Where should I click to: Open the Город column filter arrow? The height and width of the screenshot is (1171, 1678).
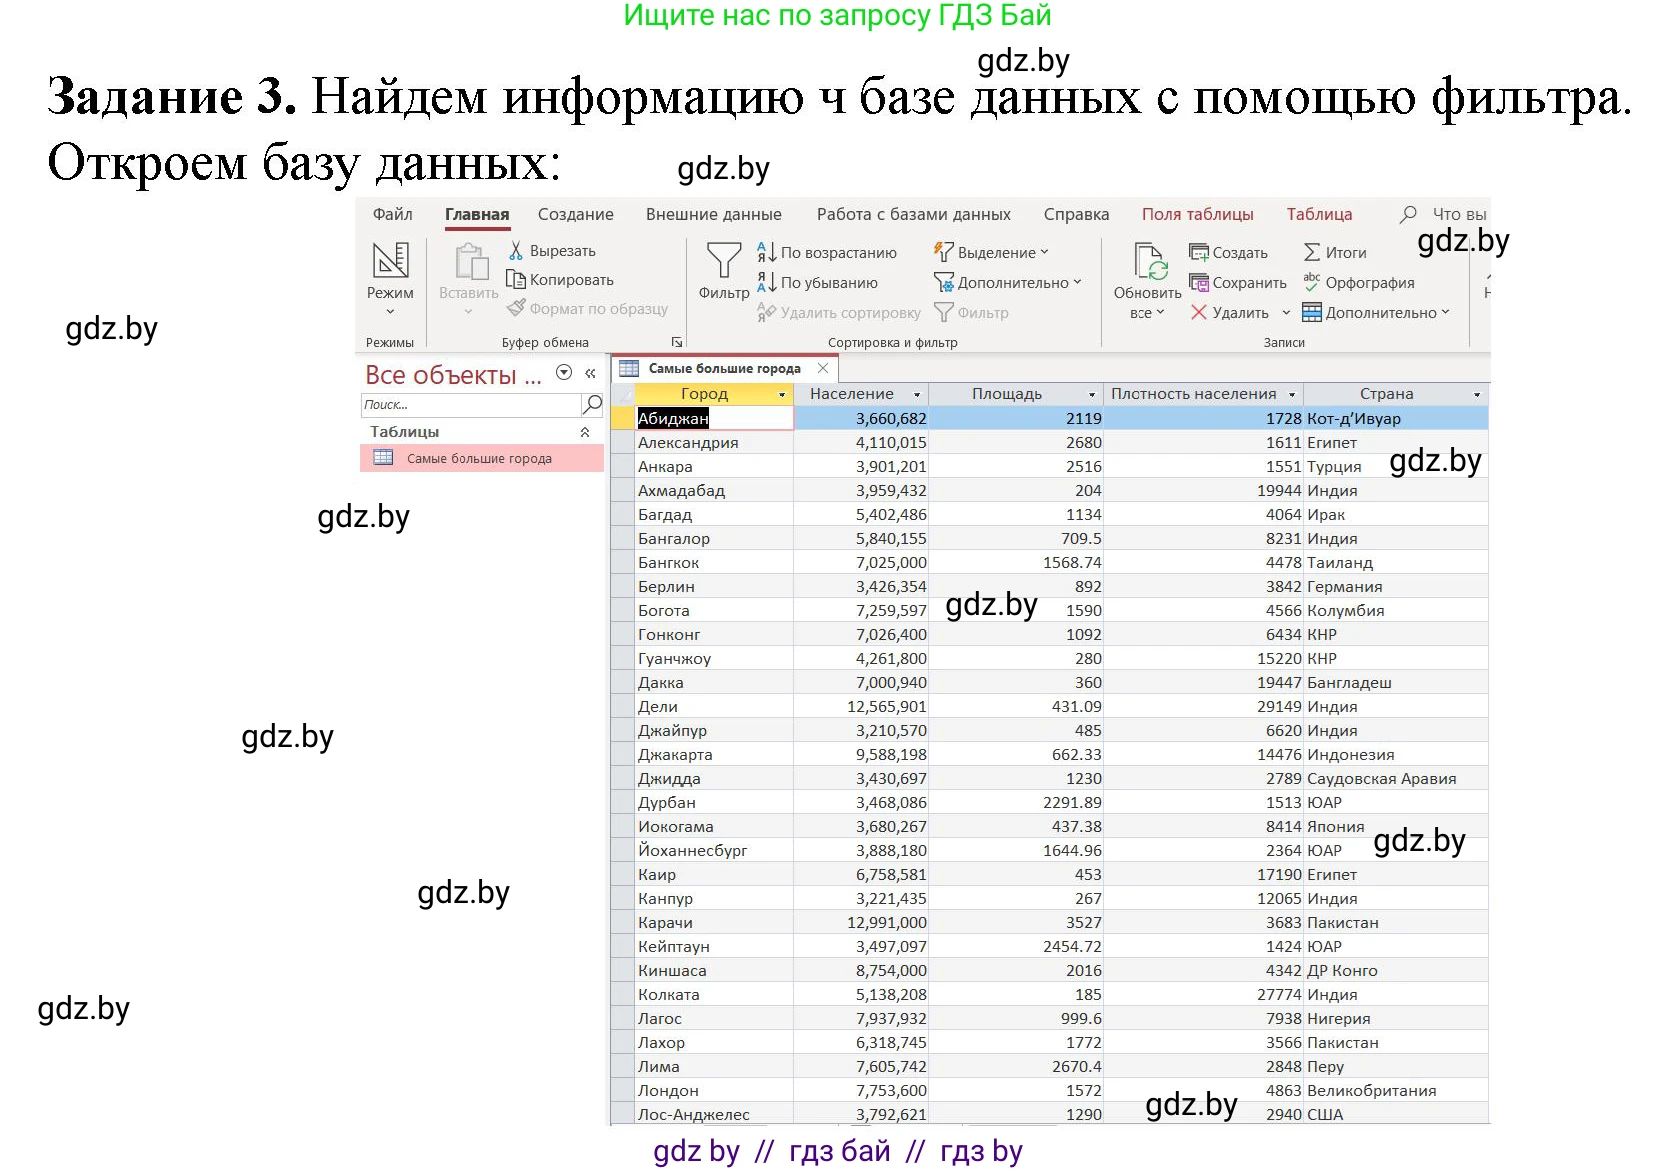click(781, 394)
